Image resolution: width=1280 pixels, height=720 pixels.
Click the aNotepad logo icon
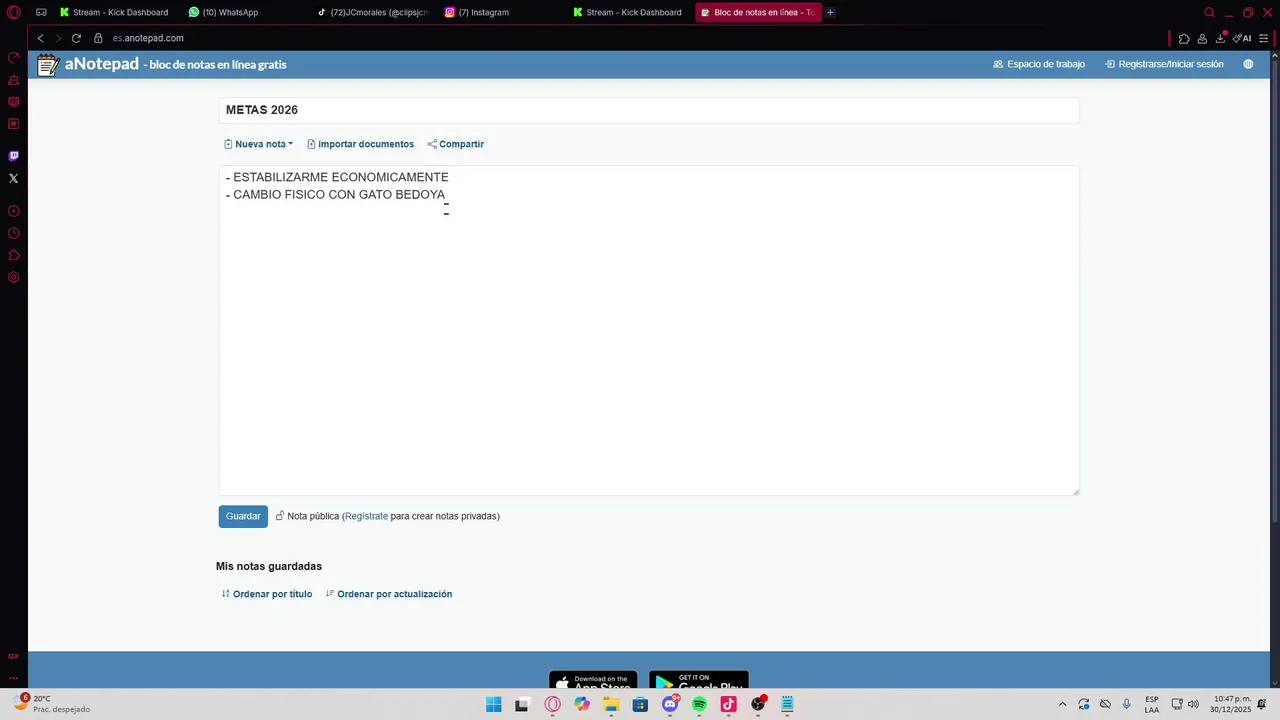(x=47, y=65)
